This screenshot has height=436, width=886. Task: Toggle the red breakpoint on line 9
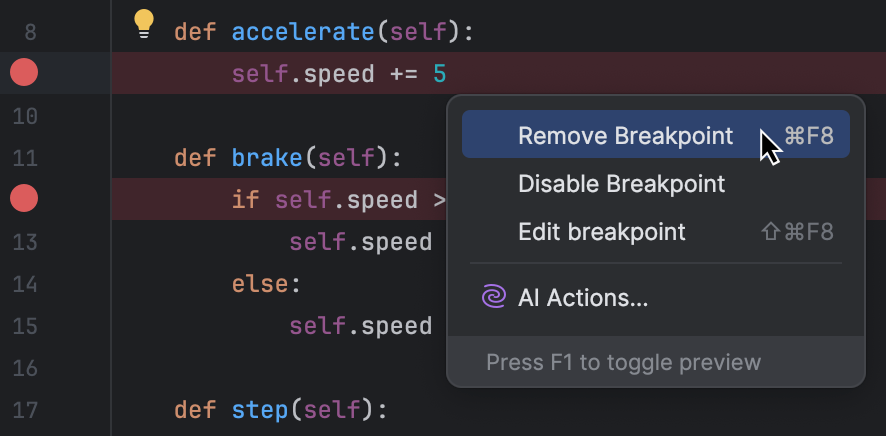23,73
